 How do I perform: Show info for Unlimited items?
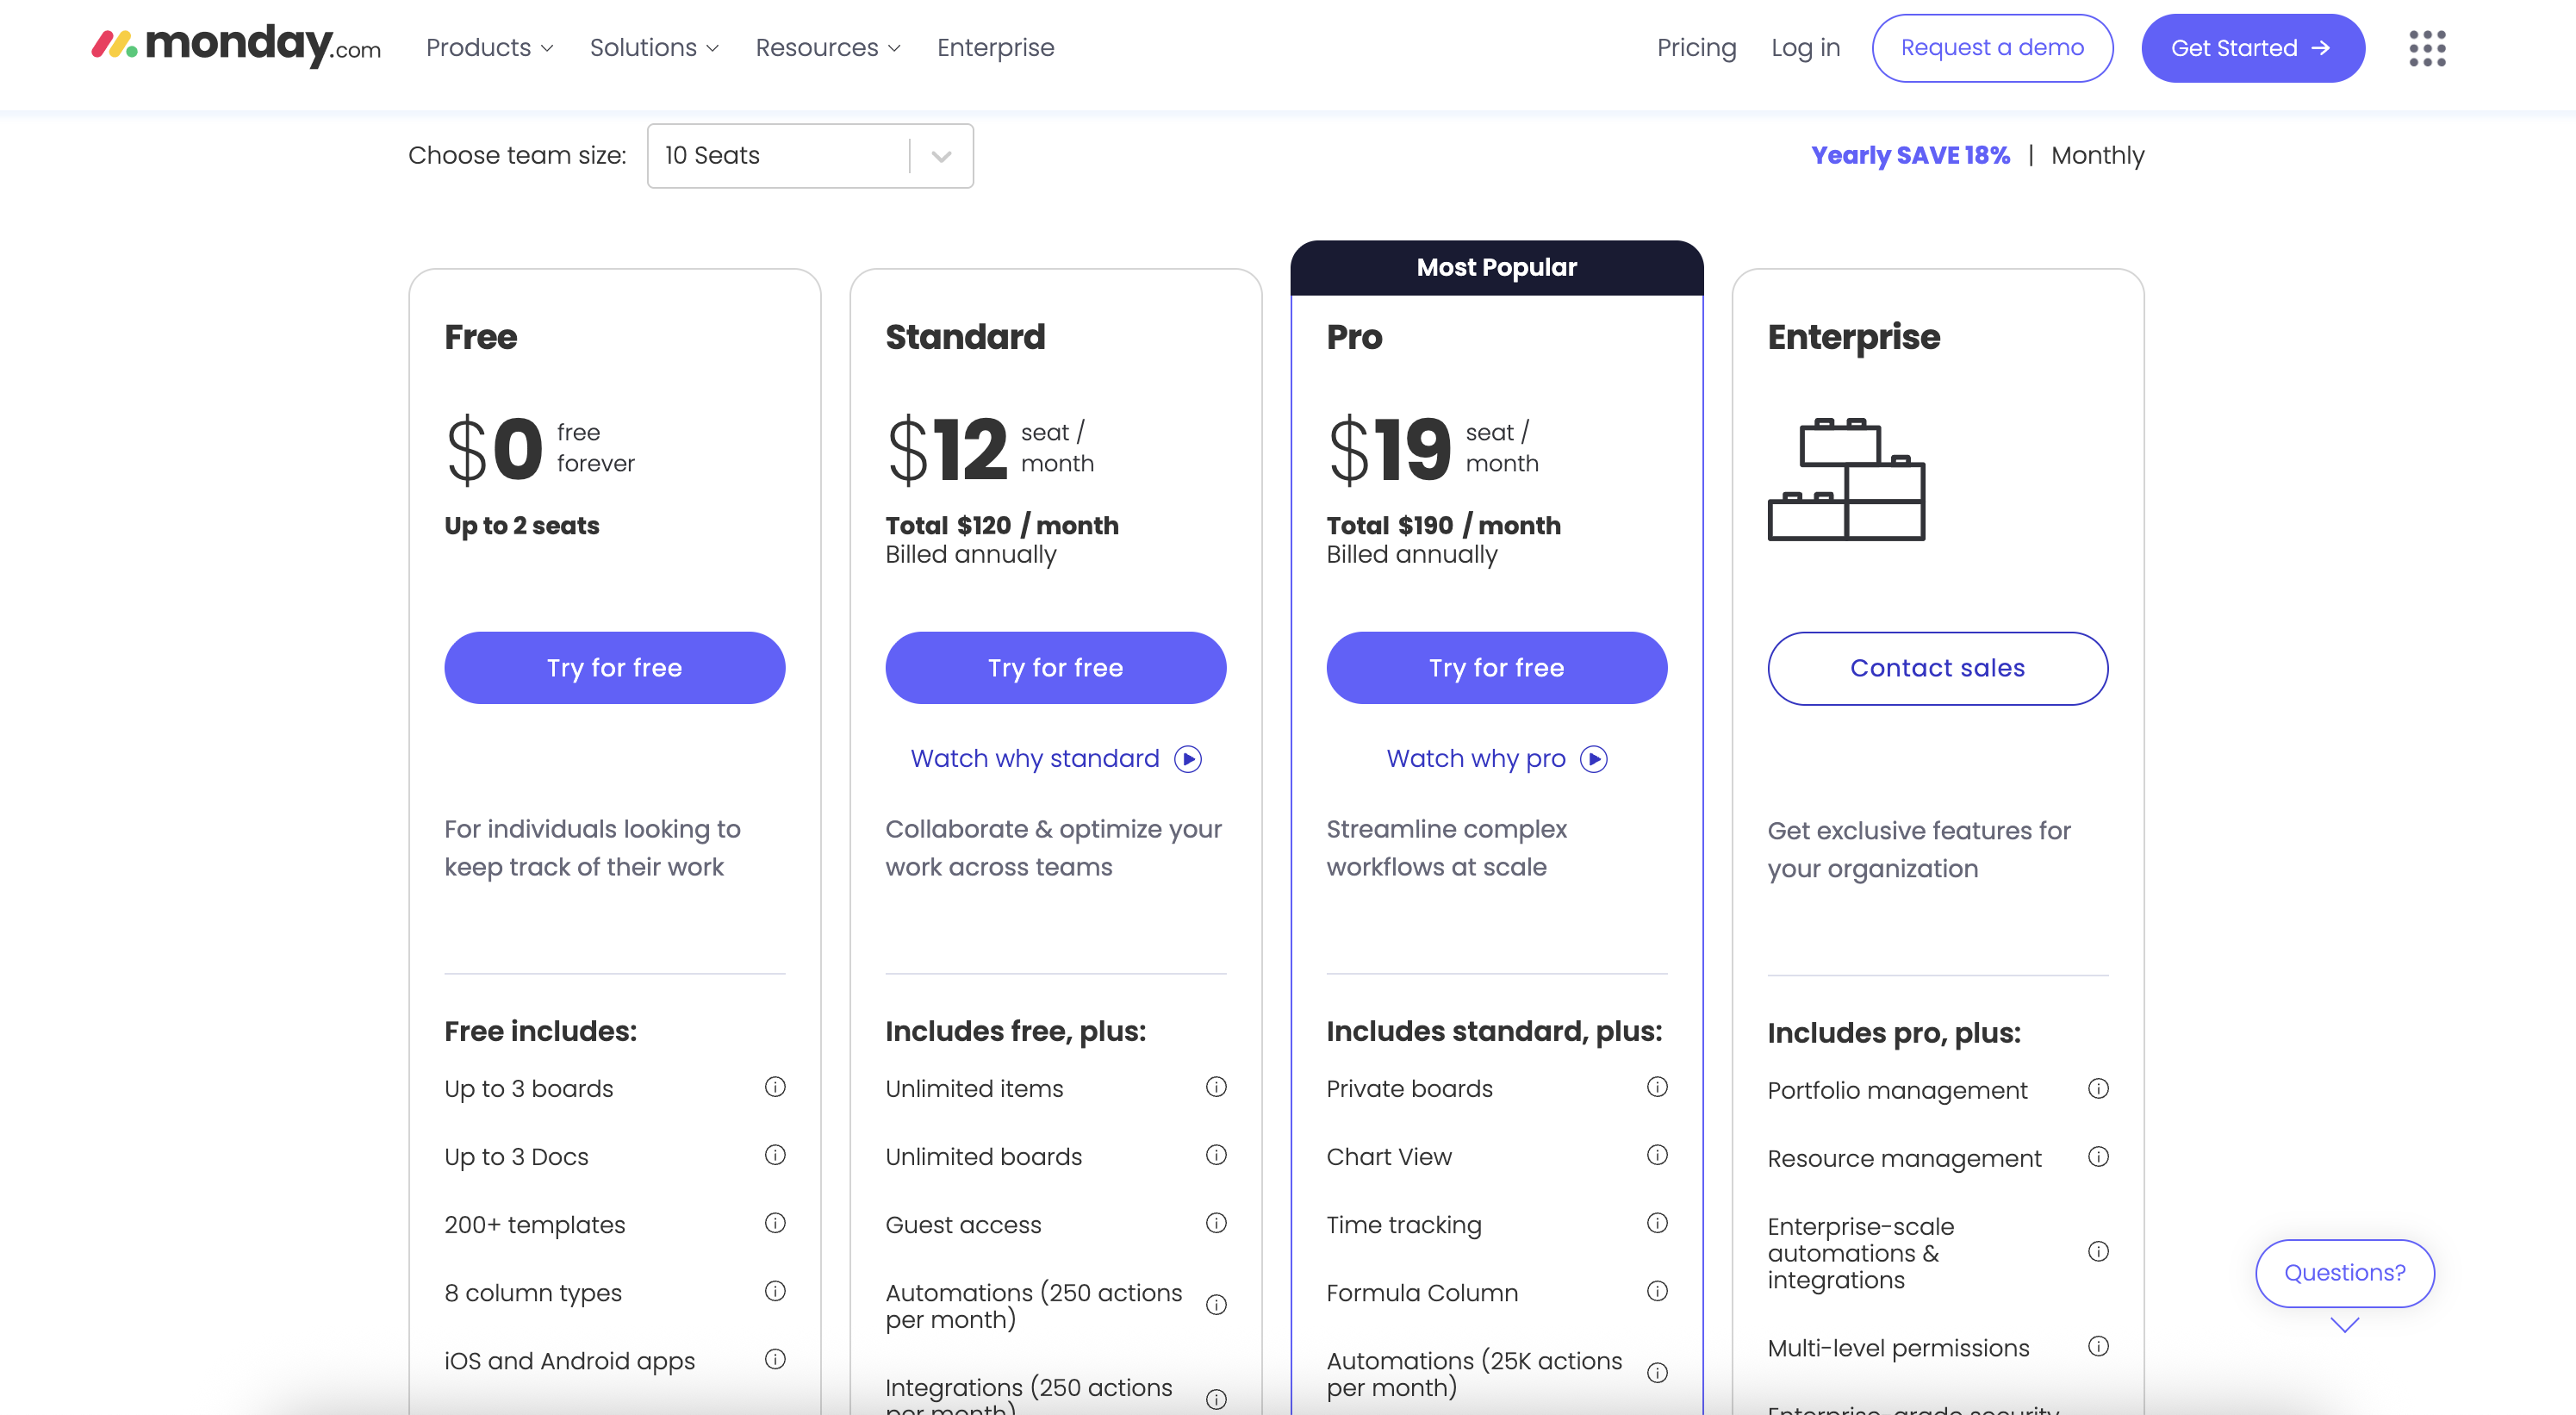pos(1216,1087)
